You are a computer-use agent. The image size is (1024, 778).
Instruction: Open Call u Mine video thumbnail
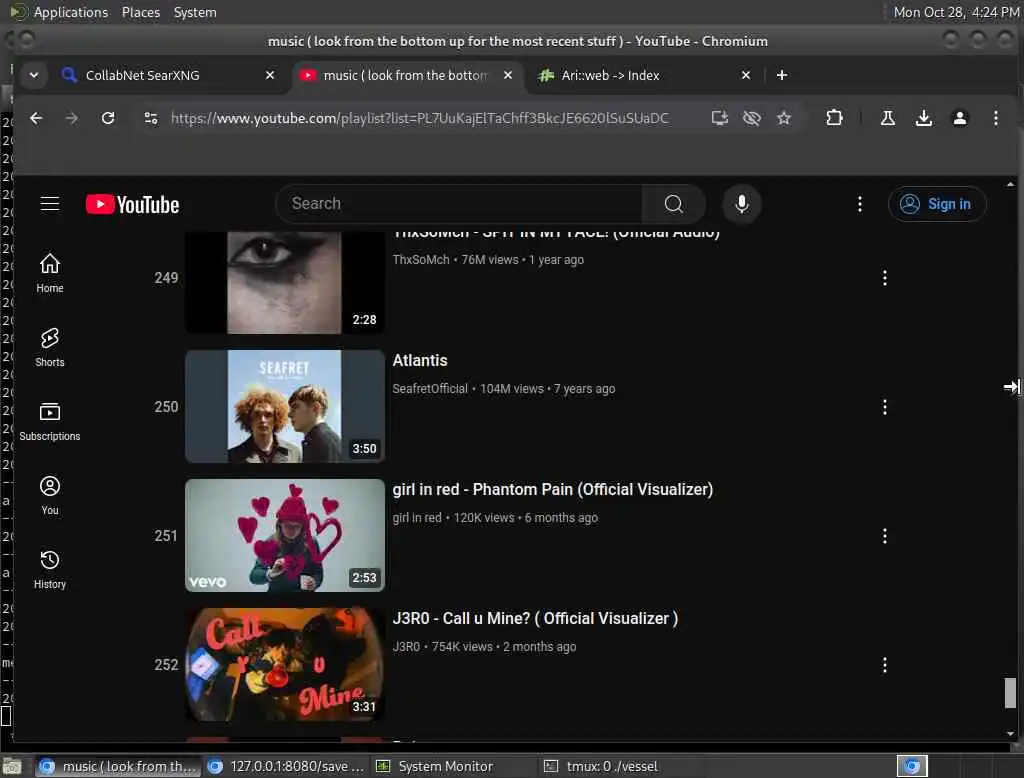click(285, 664)
